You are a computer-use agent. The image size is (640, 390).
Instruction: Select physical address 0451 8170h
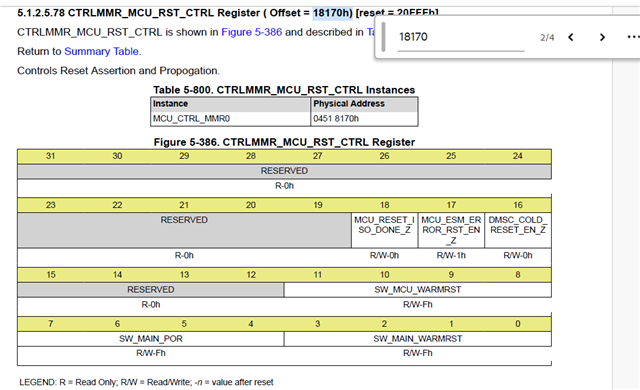pos(364,119)
